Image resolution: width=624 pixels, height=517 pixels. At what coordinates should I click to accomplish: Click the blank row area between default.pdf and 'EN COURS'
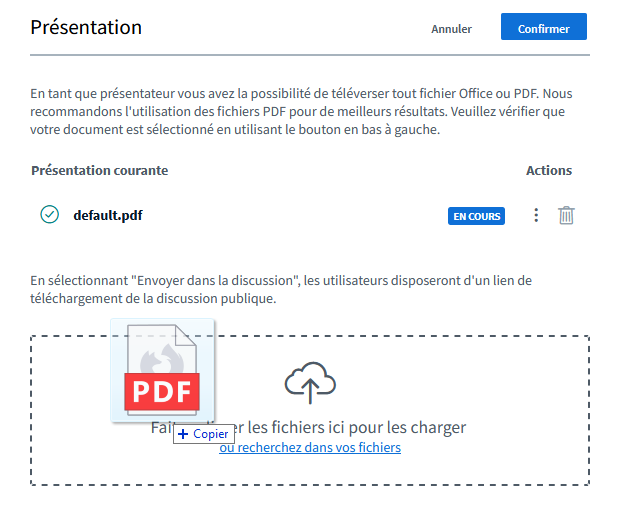click(300, 215)
